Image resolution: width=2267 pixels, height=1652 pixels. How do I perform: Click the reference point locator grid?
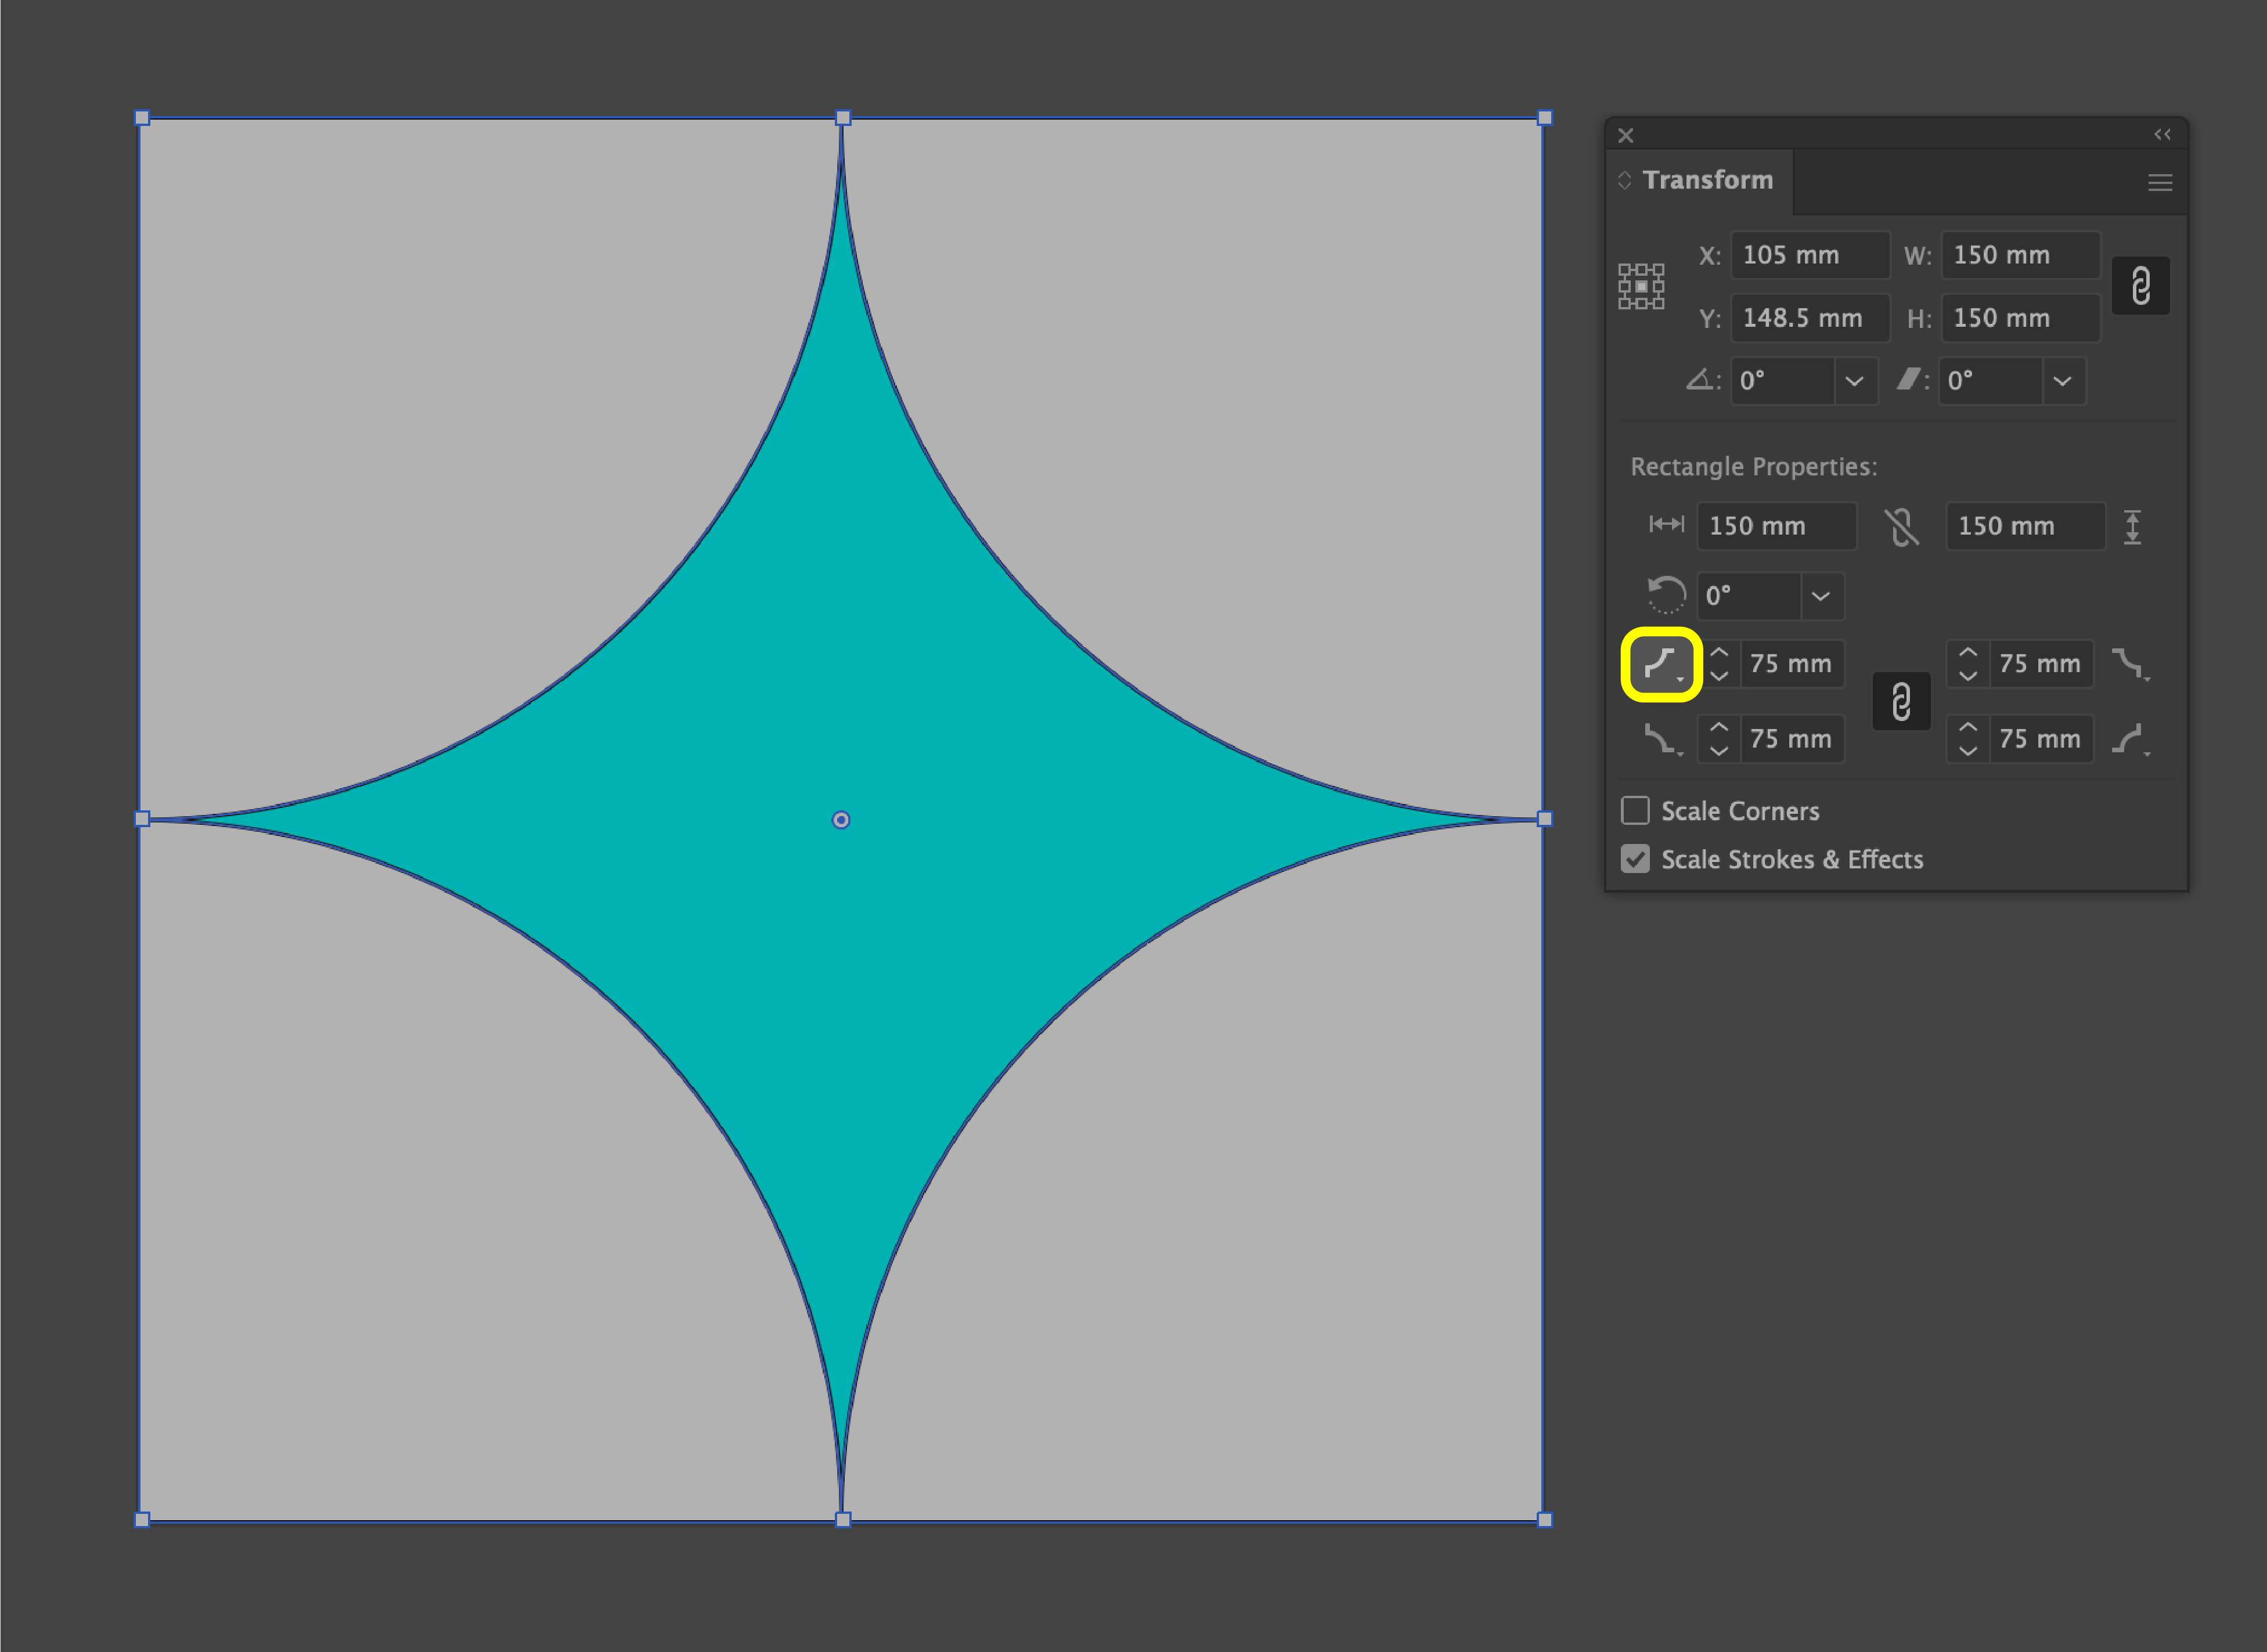pyautogui.click(x=1641, y=287)
